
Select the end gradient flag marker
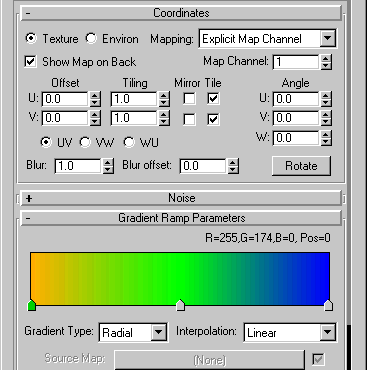pyautogui.click(x=328, y=305)
